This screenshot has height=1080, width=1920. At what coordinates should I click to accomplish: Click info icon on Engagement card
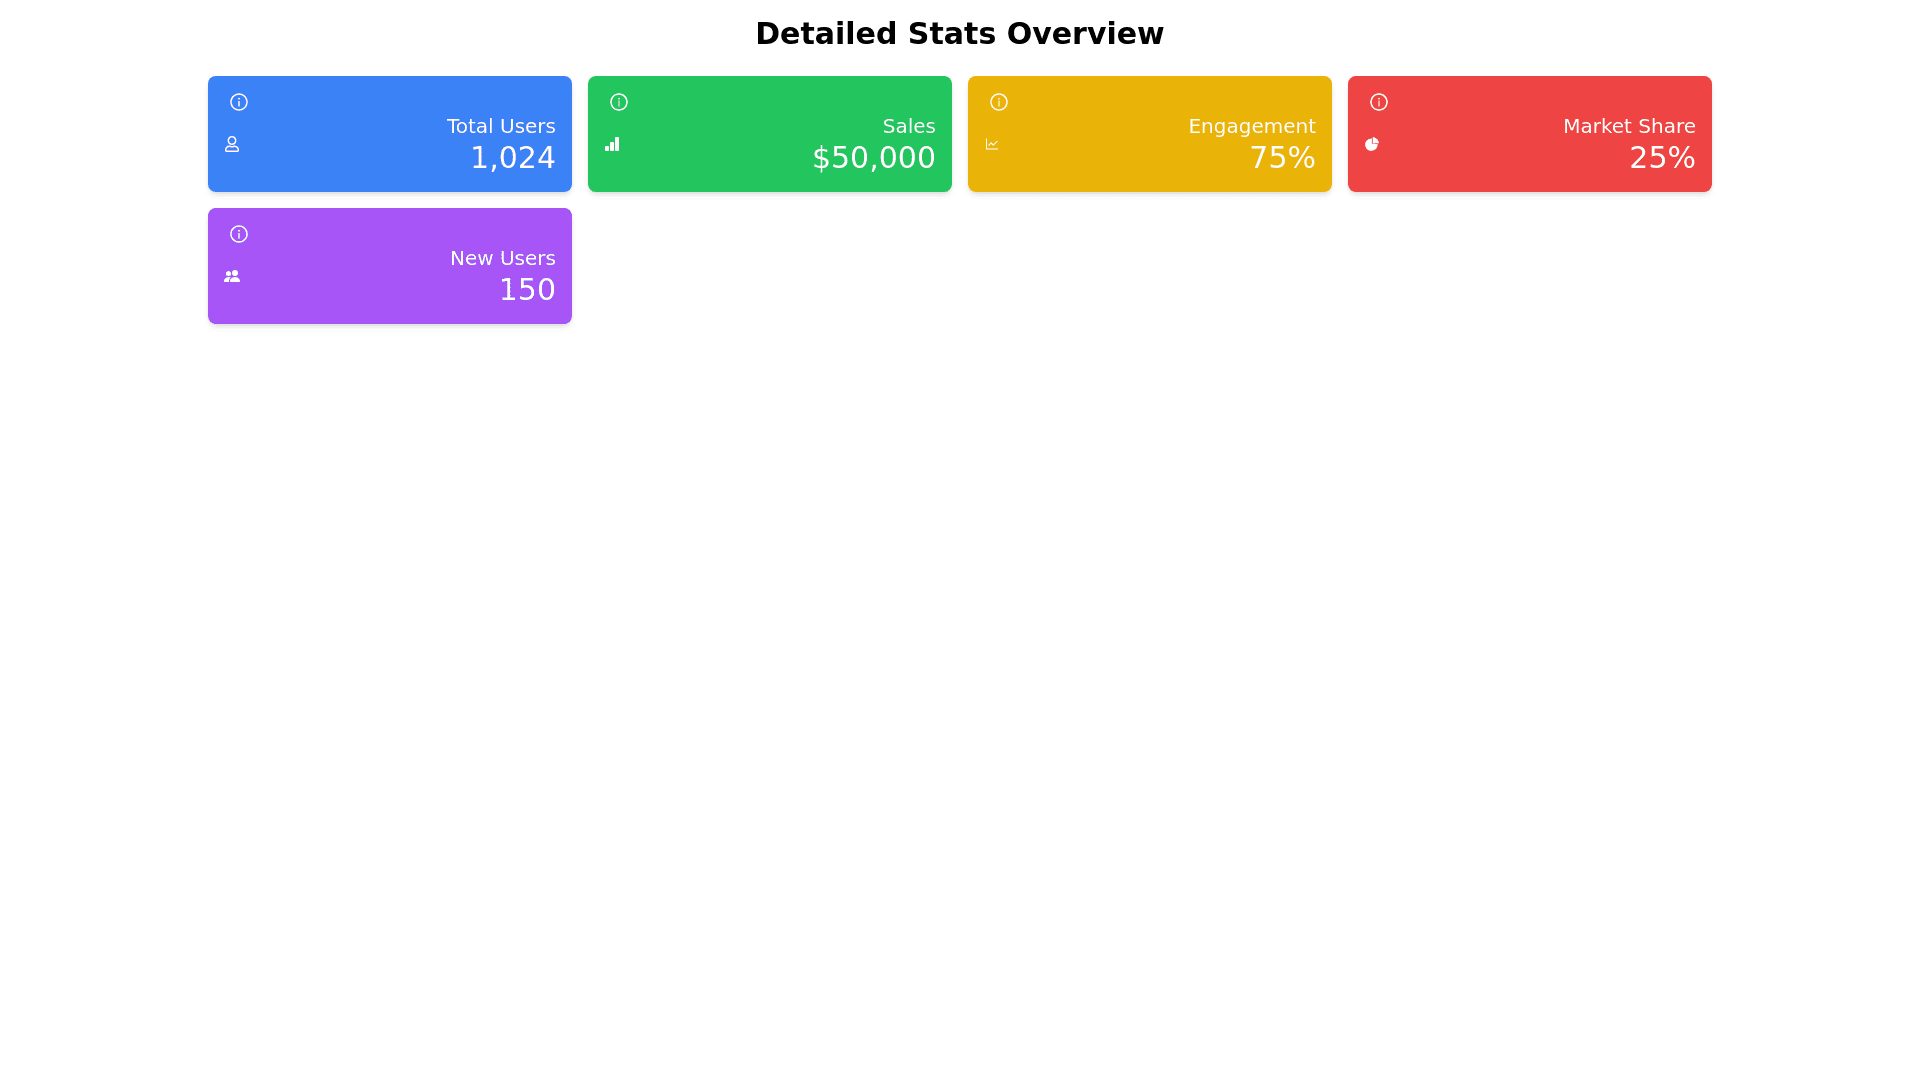pos(998,102)
